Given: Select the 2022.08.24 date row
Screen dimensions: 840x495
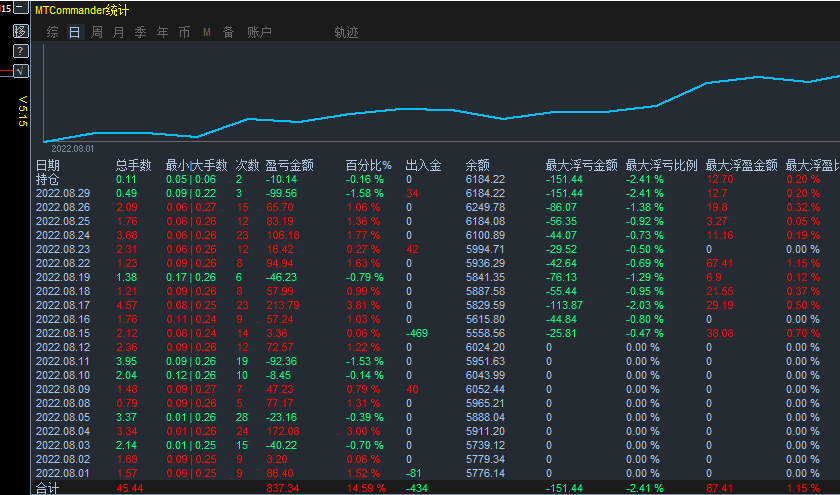Looking at the screenshot, I should point(63,235).
